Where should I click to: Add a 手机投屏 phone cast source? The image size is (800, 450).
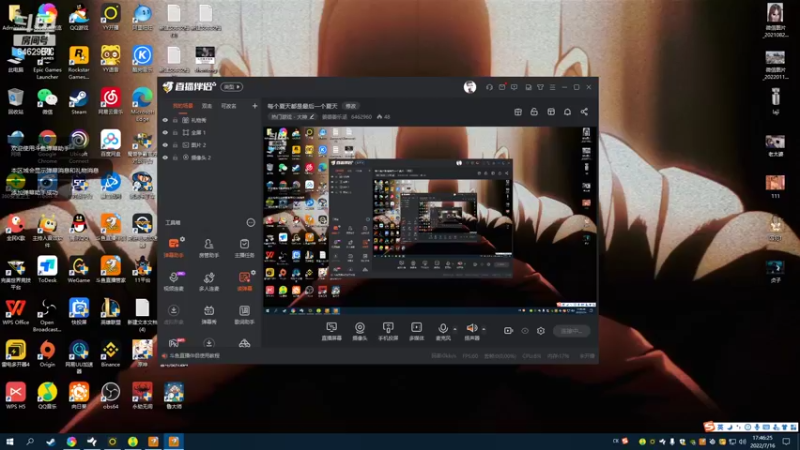coord(388,331)
